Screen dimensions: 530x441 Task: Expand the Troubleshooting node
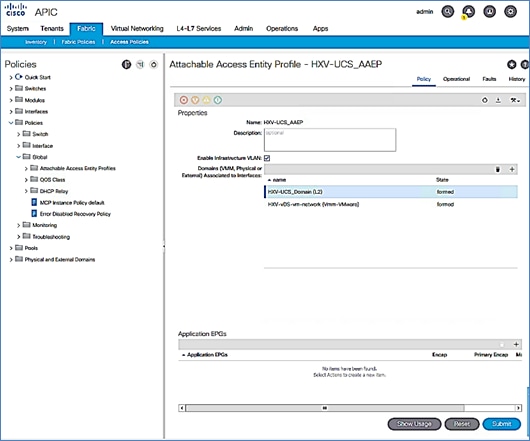pos(19,237)
